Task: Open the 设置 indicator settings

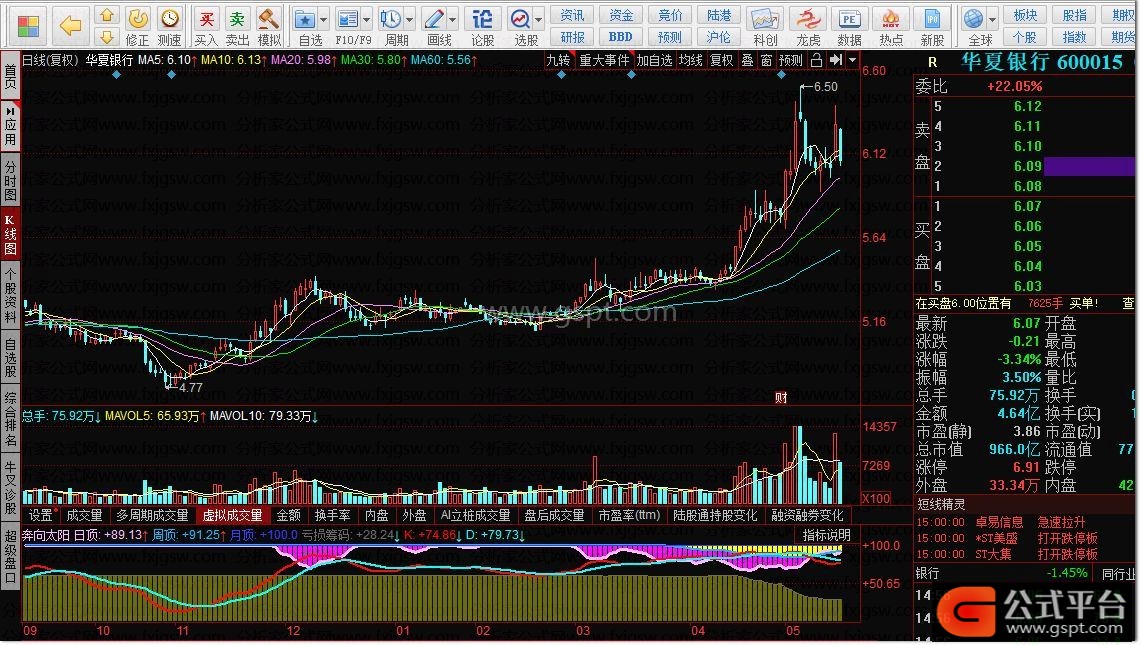Action: [41, 515]
